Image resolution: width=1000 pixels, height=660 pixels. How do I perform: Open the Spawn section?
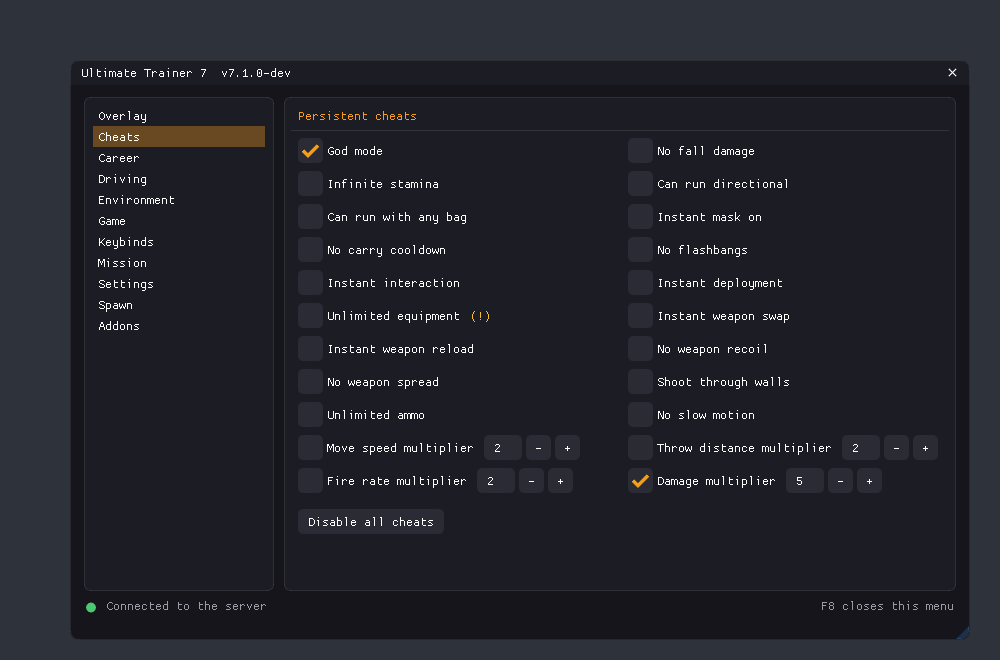pyautogui.click(x=179, y=305)
